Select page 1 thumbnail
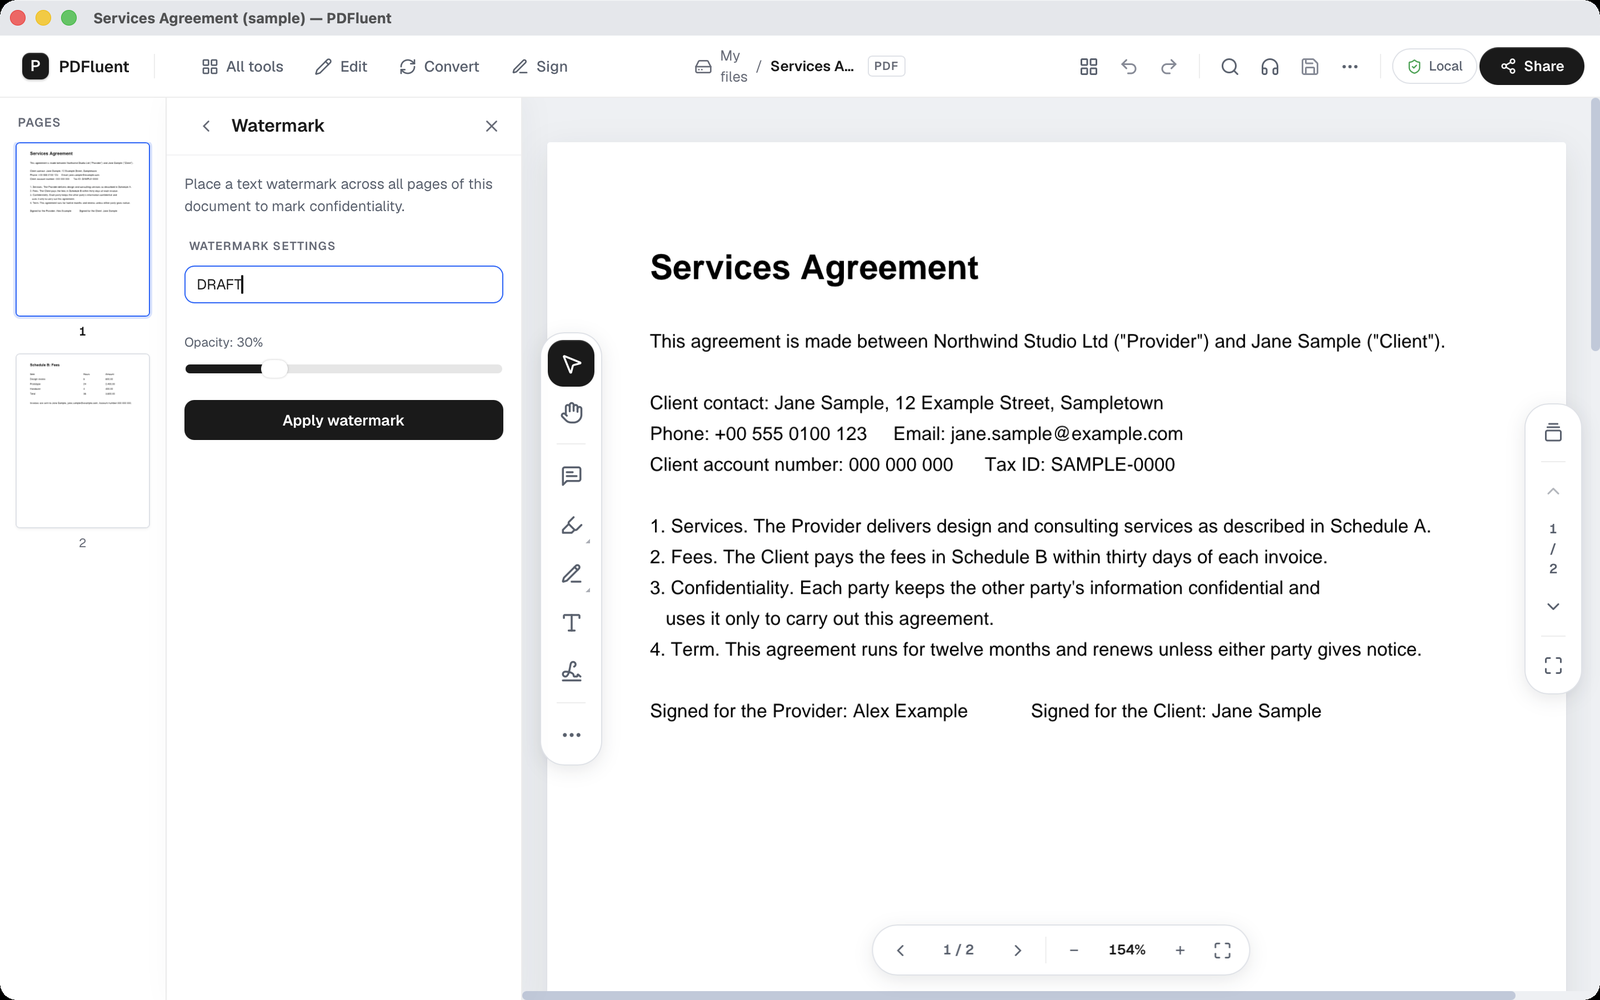The width and height of the screenshot is (1600, 1000). click(82, 229)
